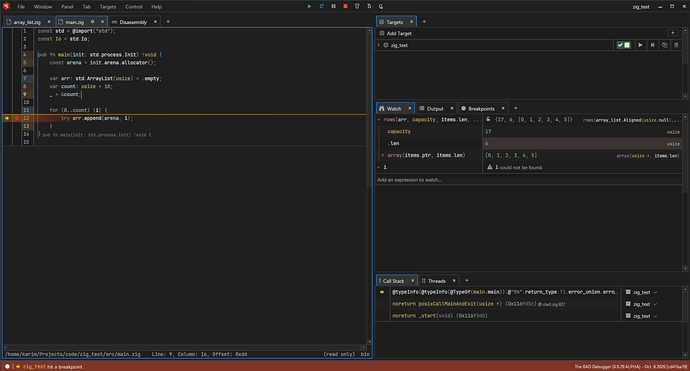Click the plus button in Add Target row
The image size is (690, 371).
click(672, 33)
